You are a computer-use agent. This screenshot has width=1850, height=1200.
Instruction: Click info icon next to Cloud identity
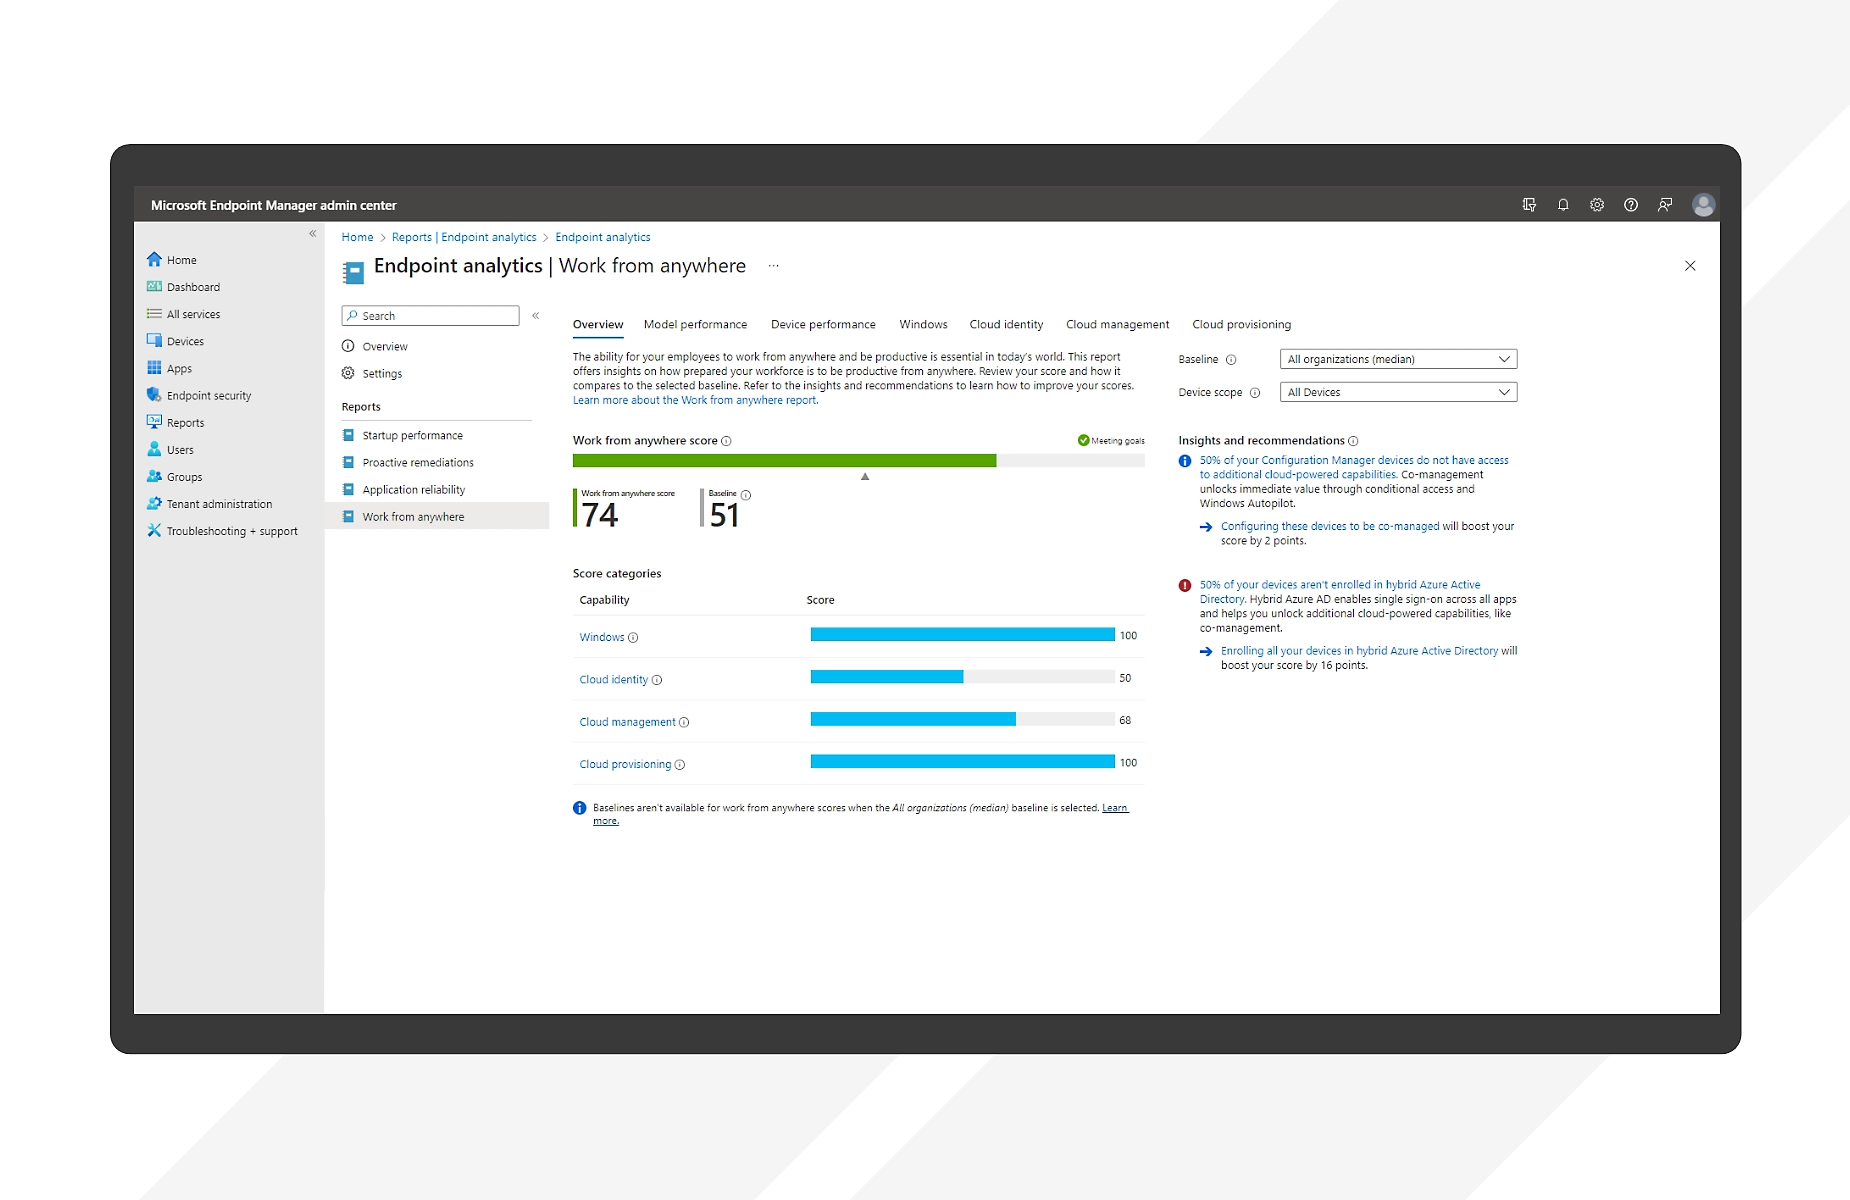click(x=657, y=680)
